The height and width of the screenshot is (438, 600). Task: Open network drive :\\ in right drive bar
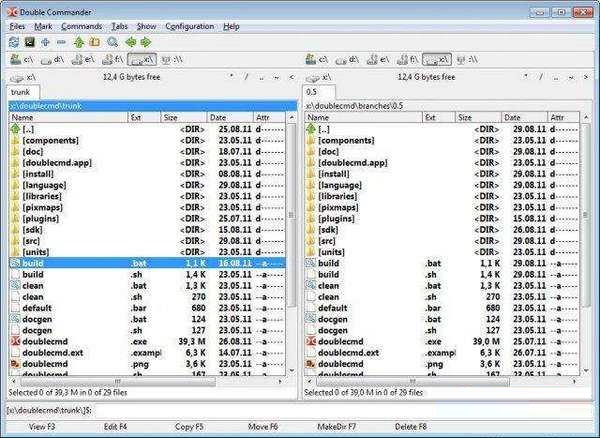pyautogui.click(x=467, y=59)
